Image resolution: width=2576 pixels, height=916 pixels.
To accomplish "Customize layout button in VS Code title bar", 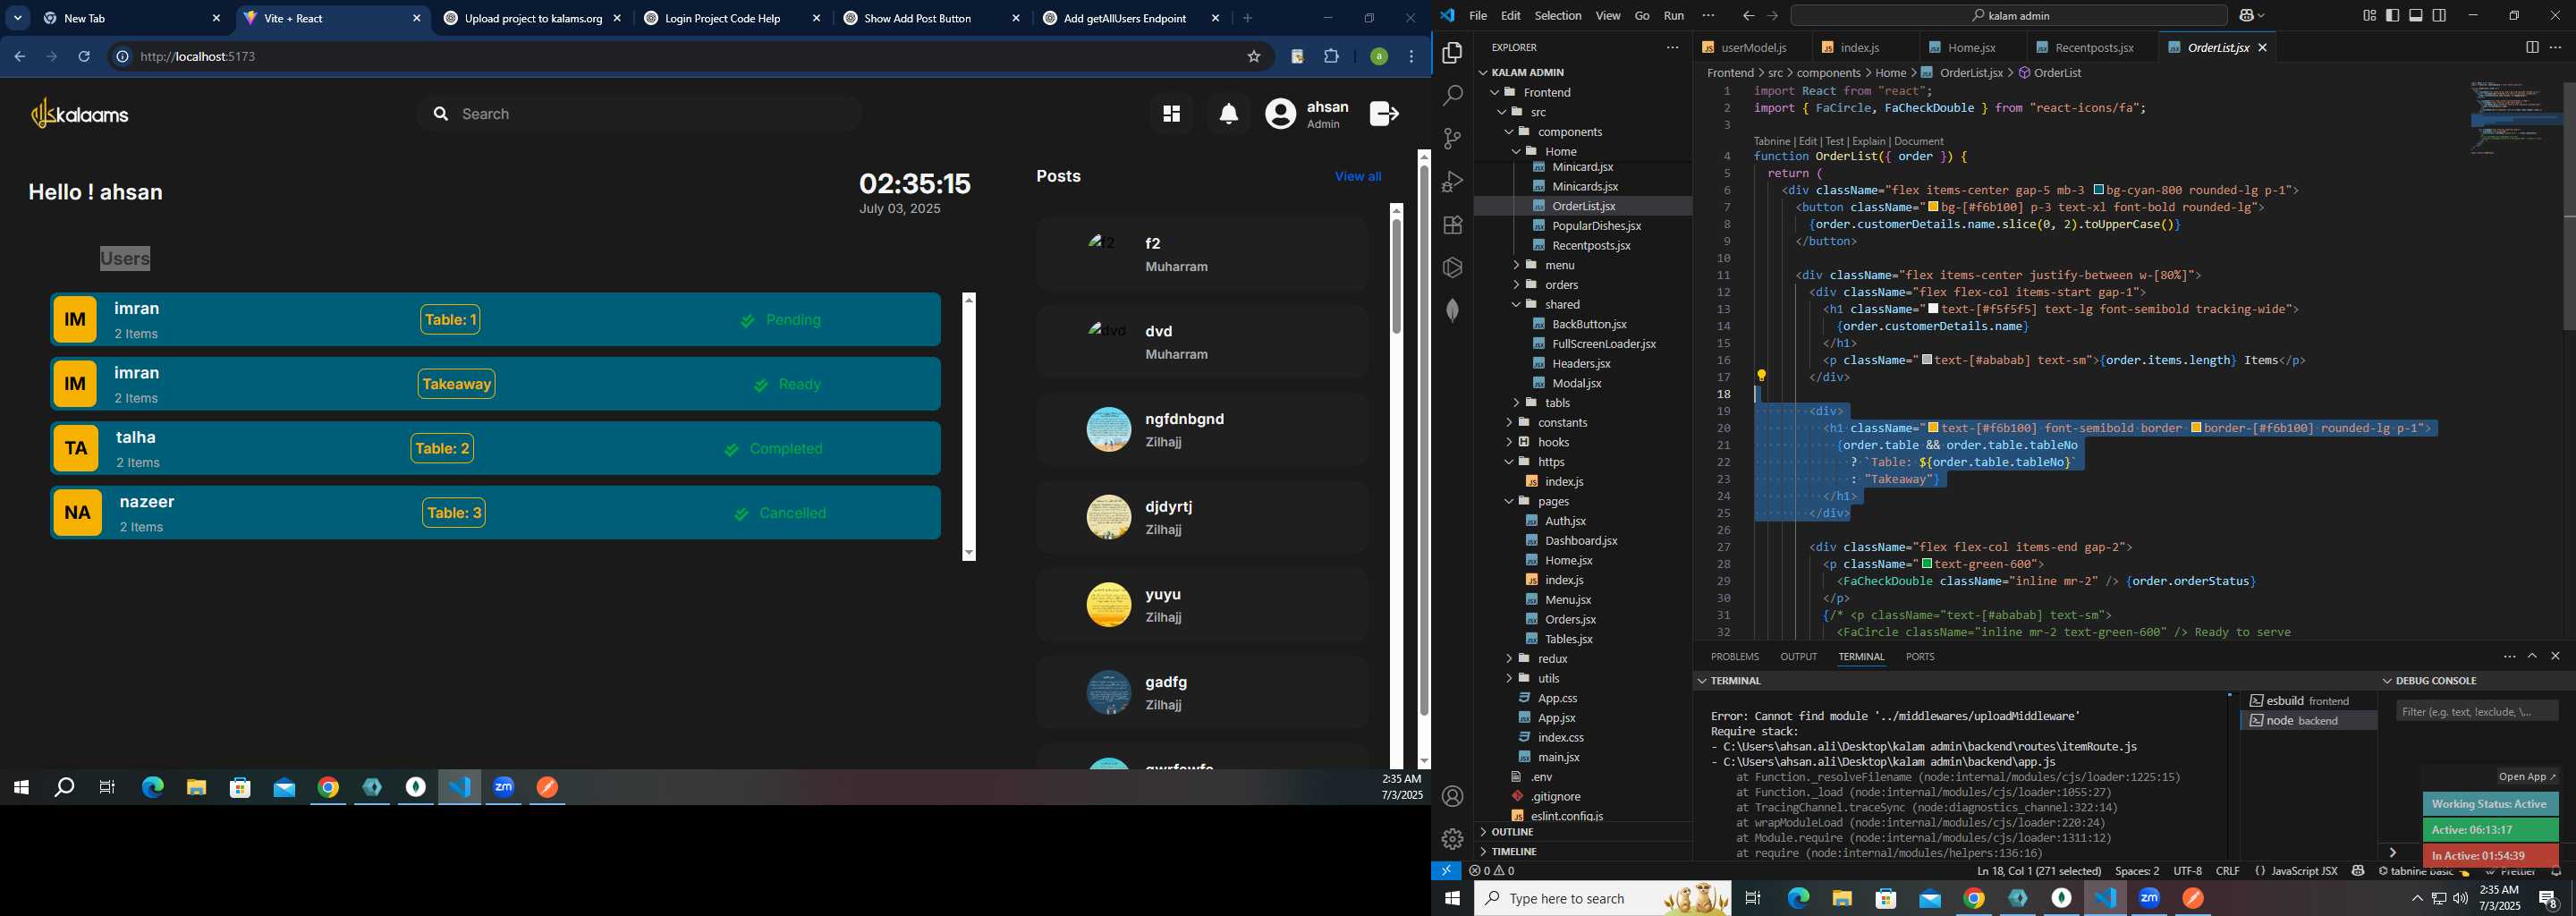I will point(2369,16).
